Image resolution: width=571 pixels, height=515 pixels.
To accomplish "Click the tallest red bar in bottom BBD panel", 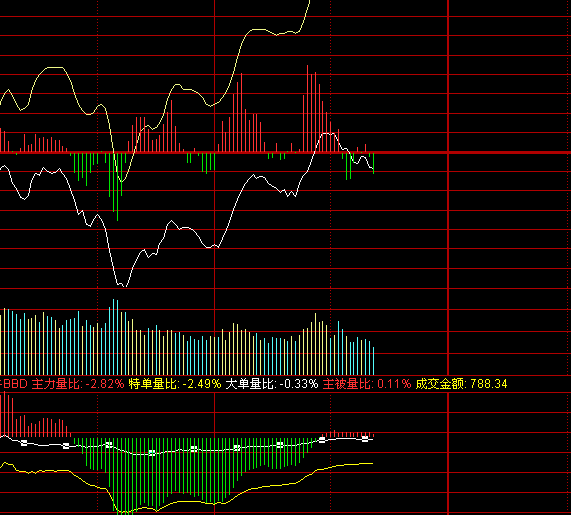I will pos(4,414).
